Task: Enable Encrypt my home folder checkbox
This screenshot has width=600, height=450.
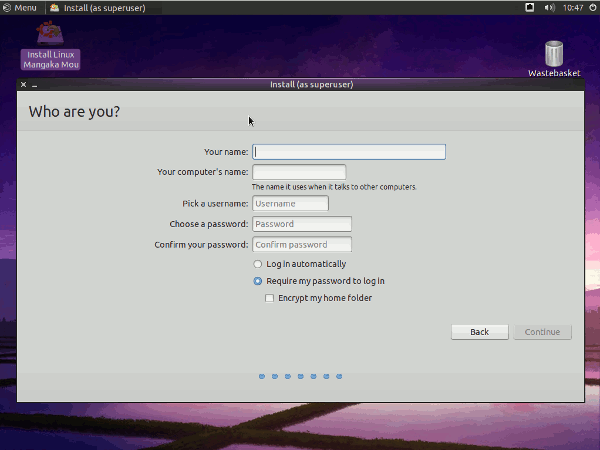Action: pos(269,298)
